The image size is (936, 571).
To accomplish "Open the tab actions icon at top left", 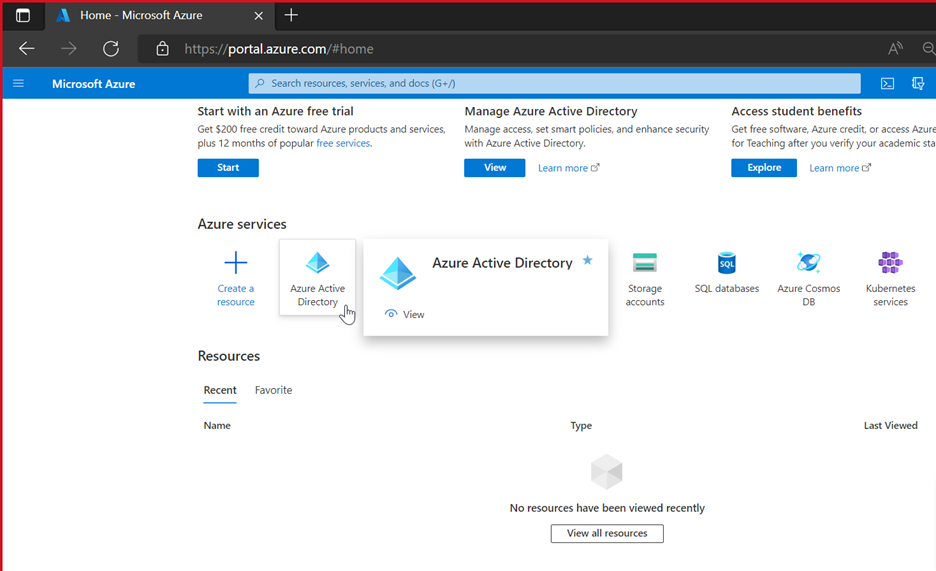I will tap(23, 16).
